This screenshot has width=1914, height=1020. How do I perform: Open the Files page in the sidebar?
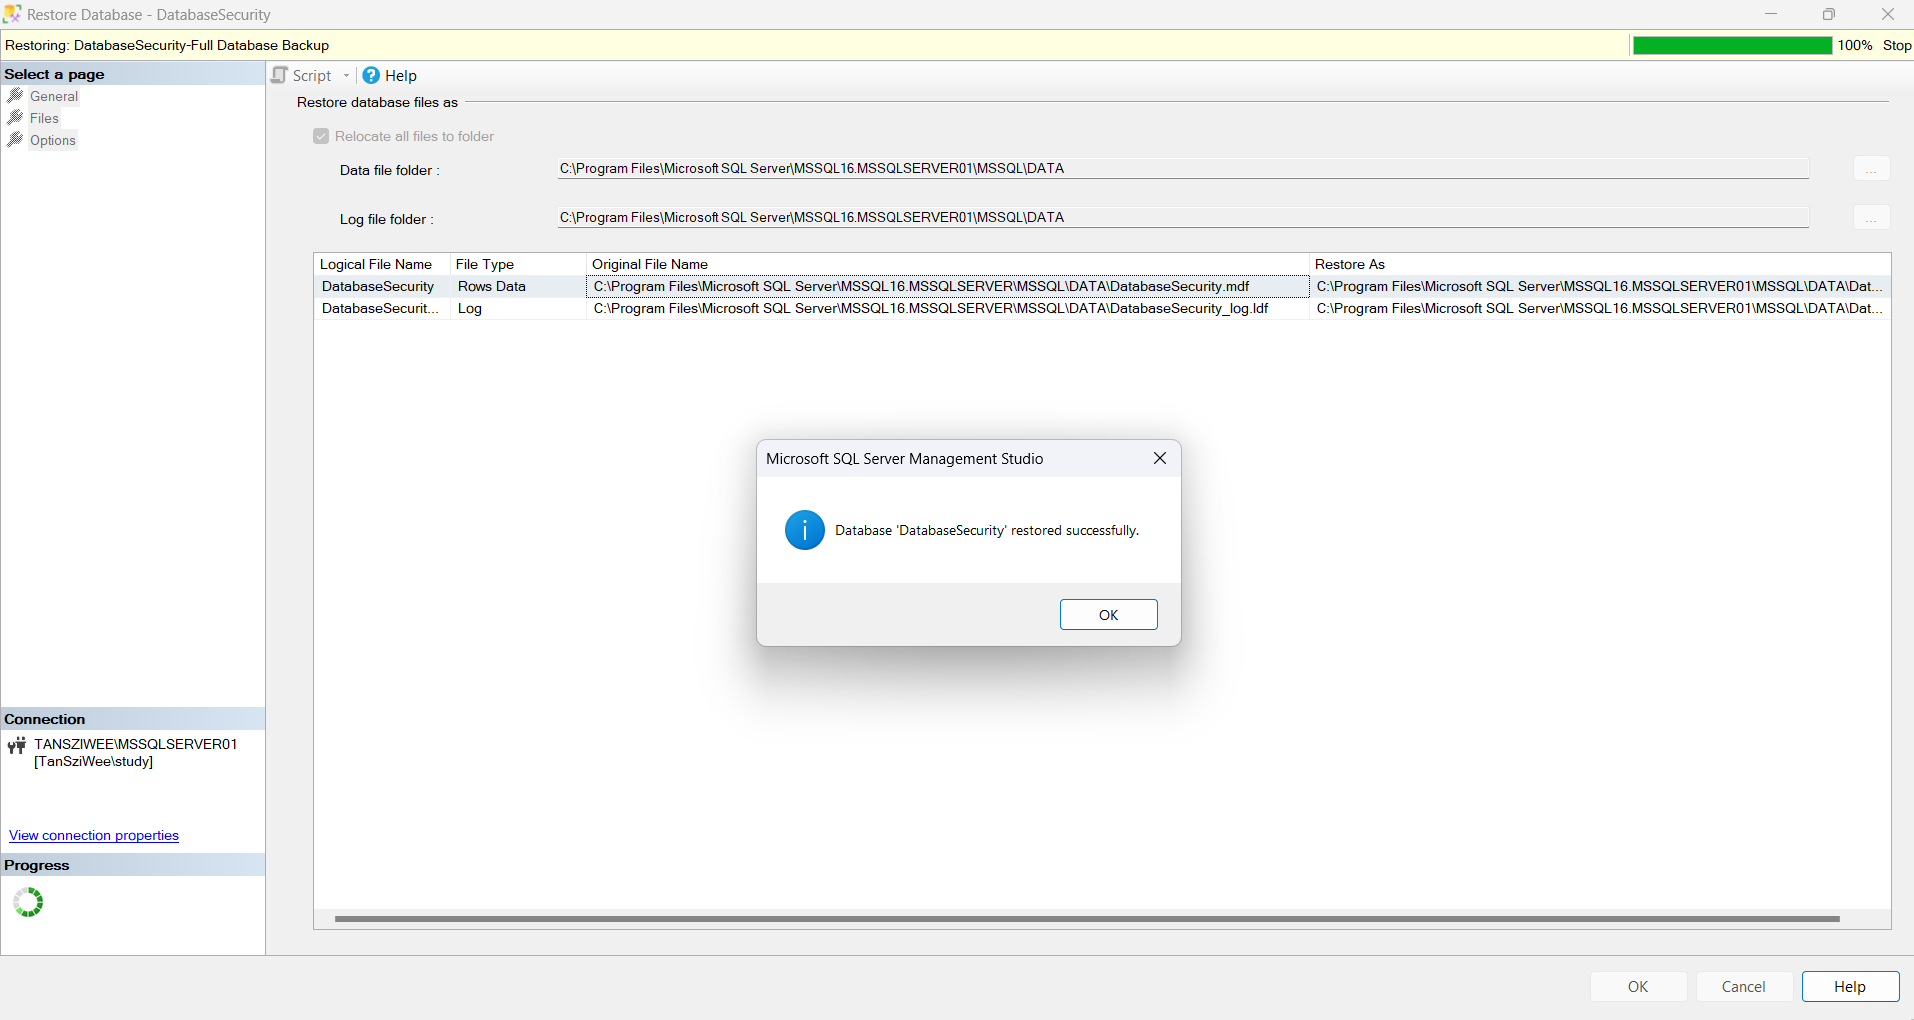[x=45, y=117]
